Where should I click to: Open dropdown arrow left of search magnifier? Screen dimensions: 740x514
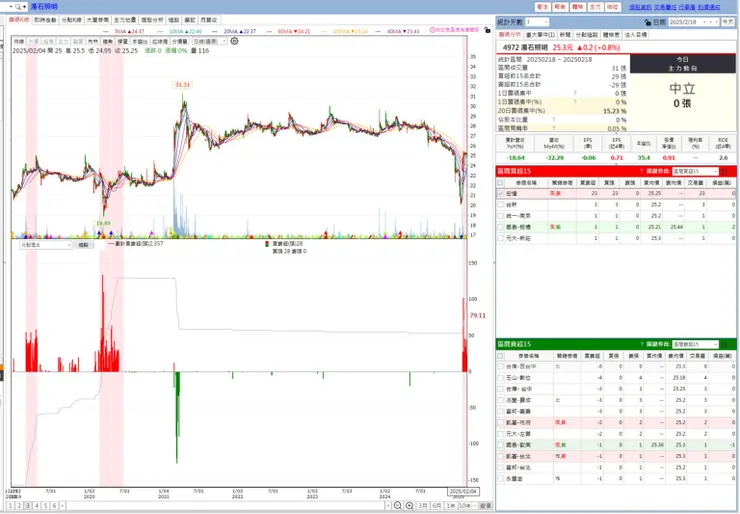pyautogui.click(x=10, y=7)
